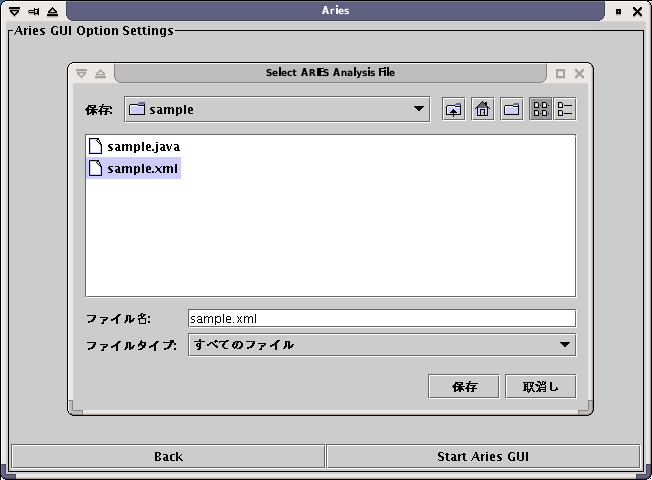Click the sample.xml file icon
This screenshot has height=480, width=652.
96,168
